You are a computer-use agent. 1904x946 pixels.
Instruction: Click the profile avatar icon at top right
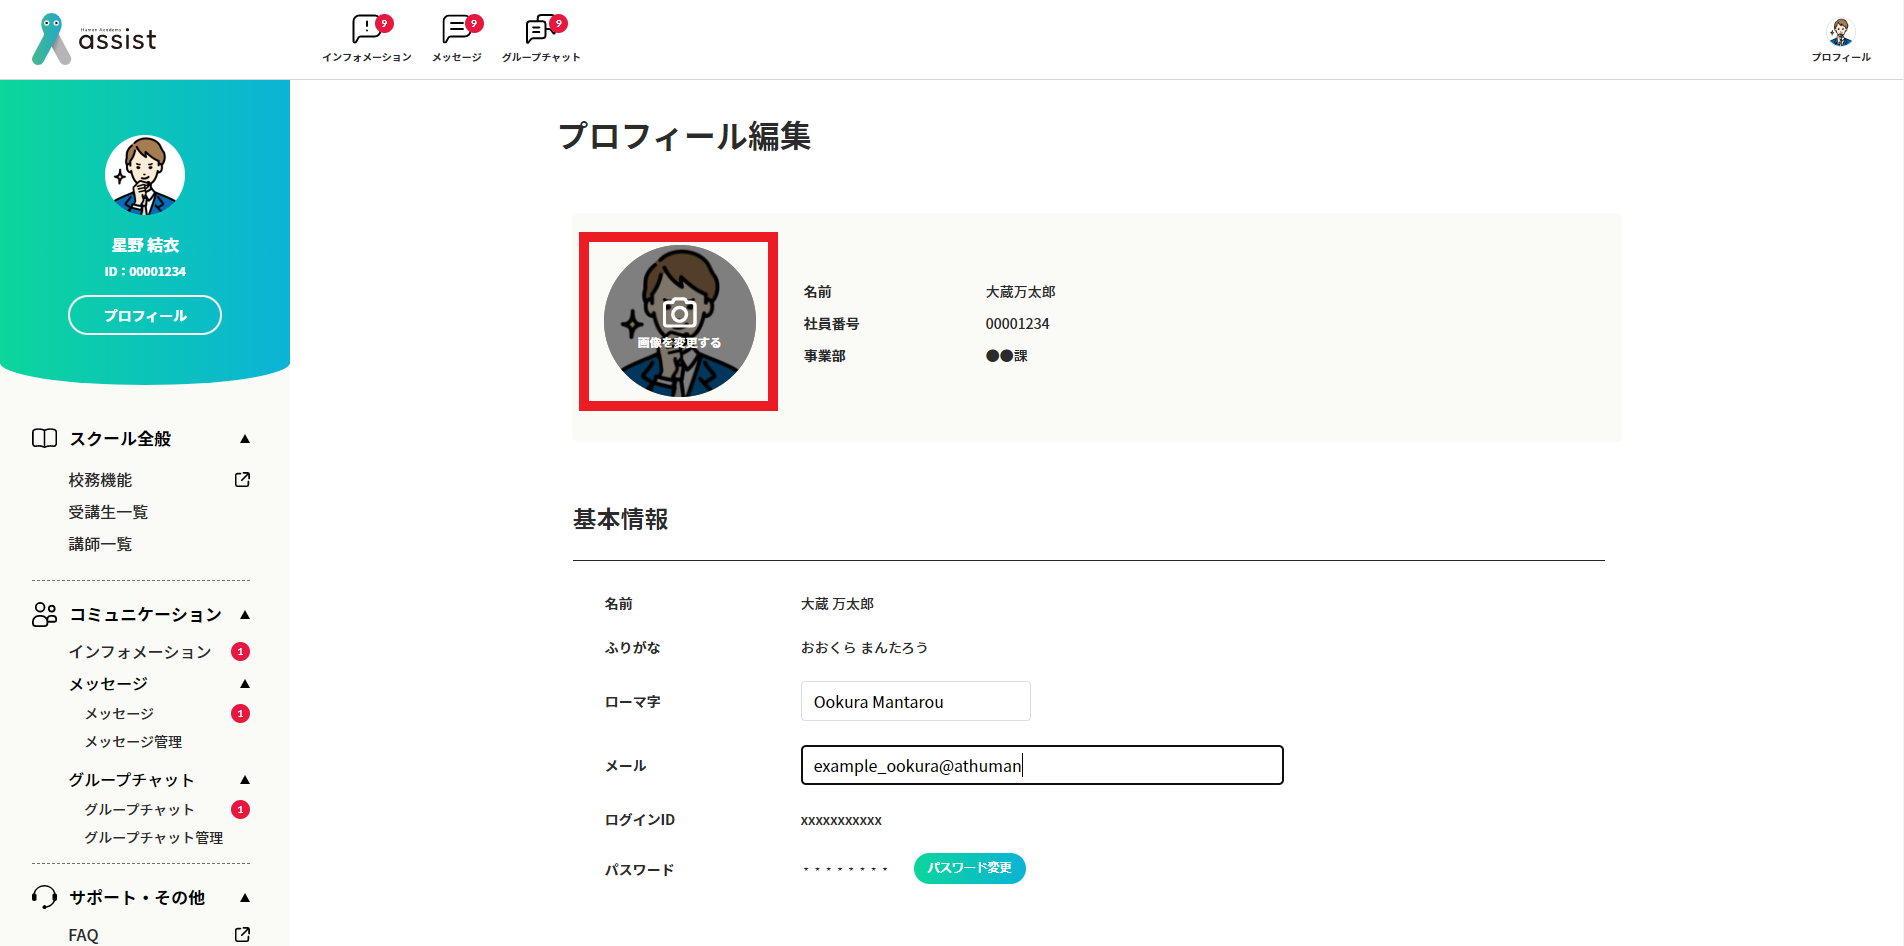1840,33
